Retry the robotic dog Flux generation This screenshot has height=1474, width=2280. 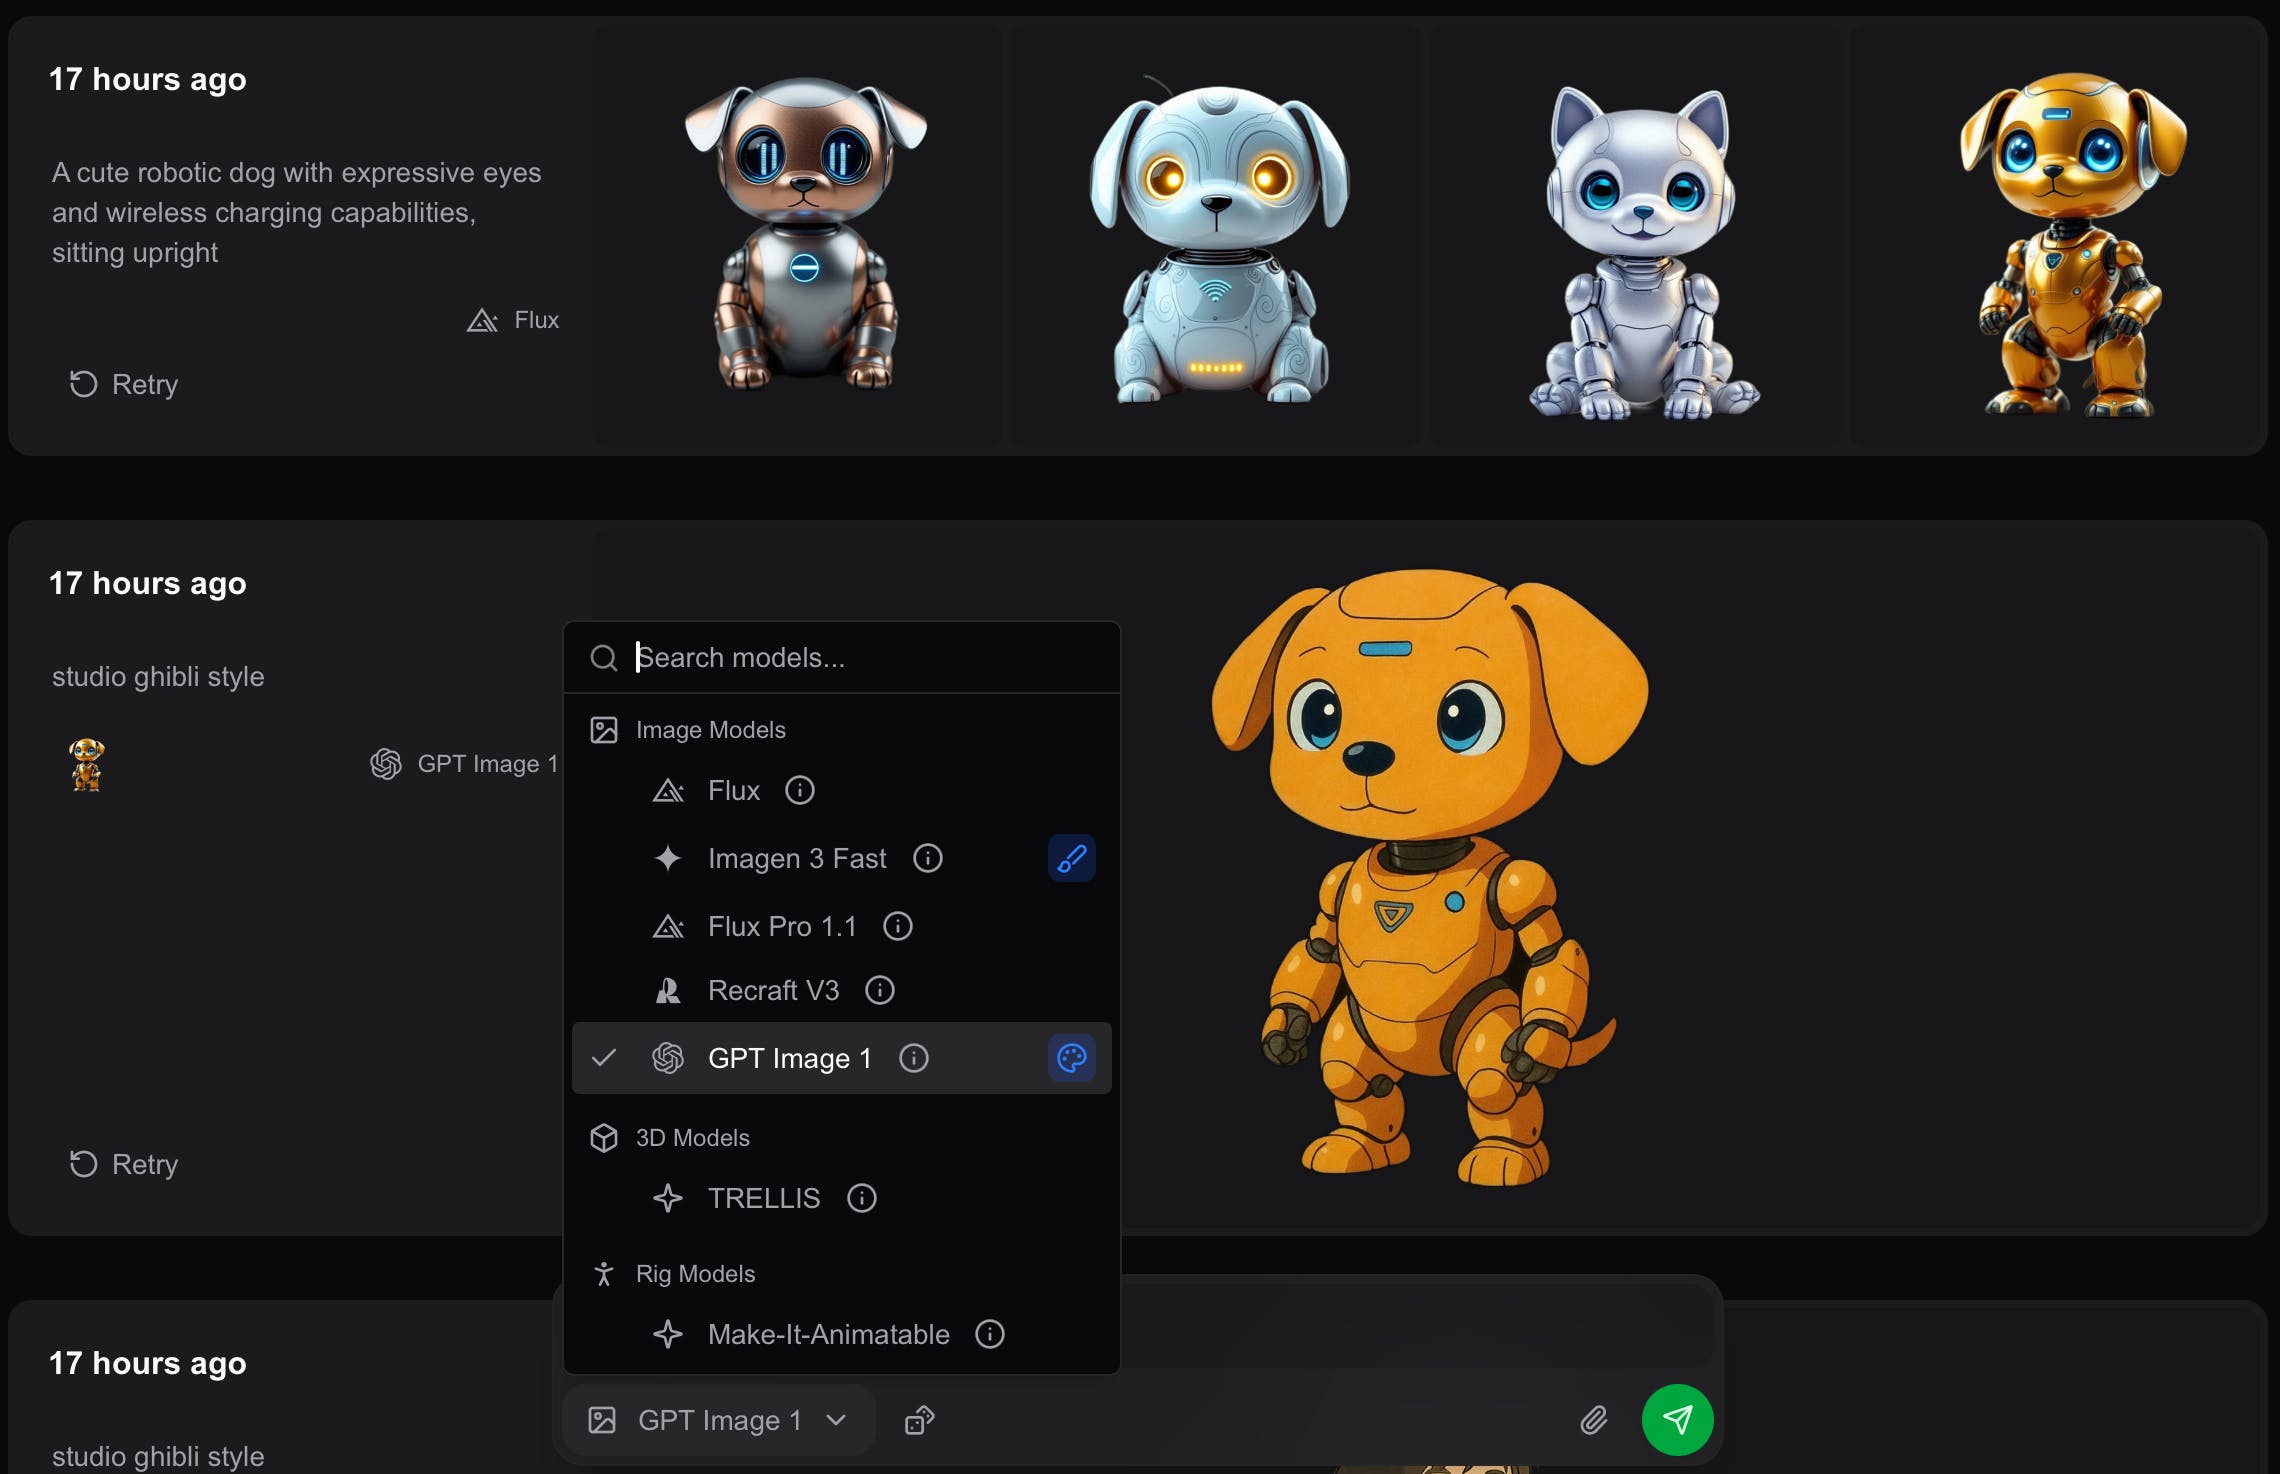(x=124, y=384)
